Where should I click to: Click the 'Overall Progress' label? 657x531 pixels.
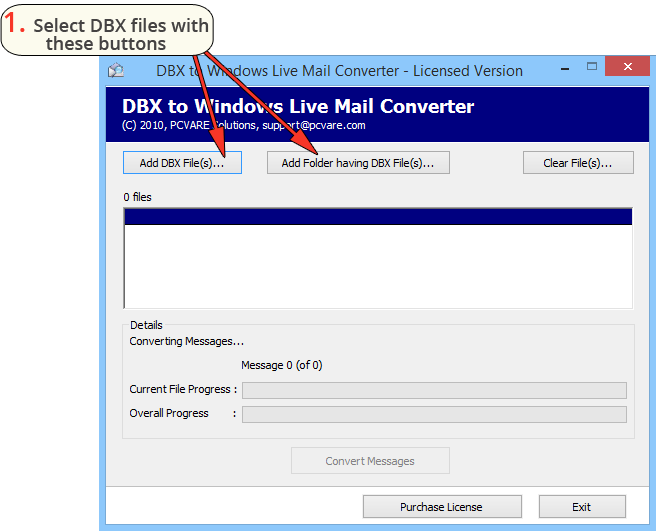tap(169, 413)
